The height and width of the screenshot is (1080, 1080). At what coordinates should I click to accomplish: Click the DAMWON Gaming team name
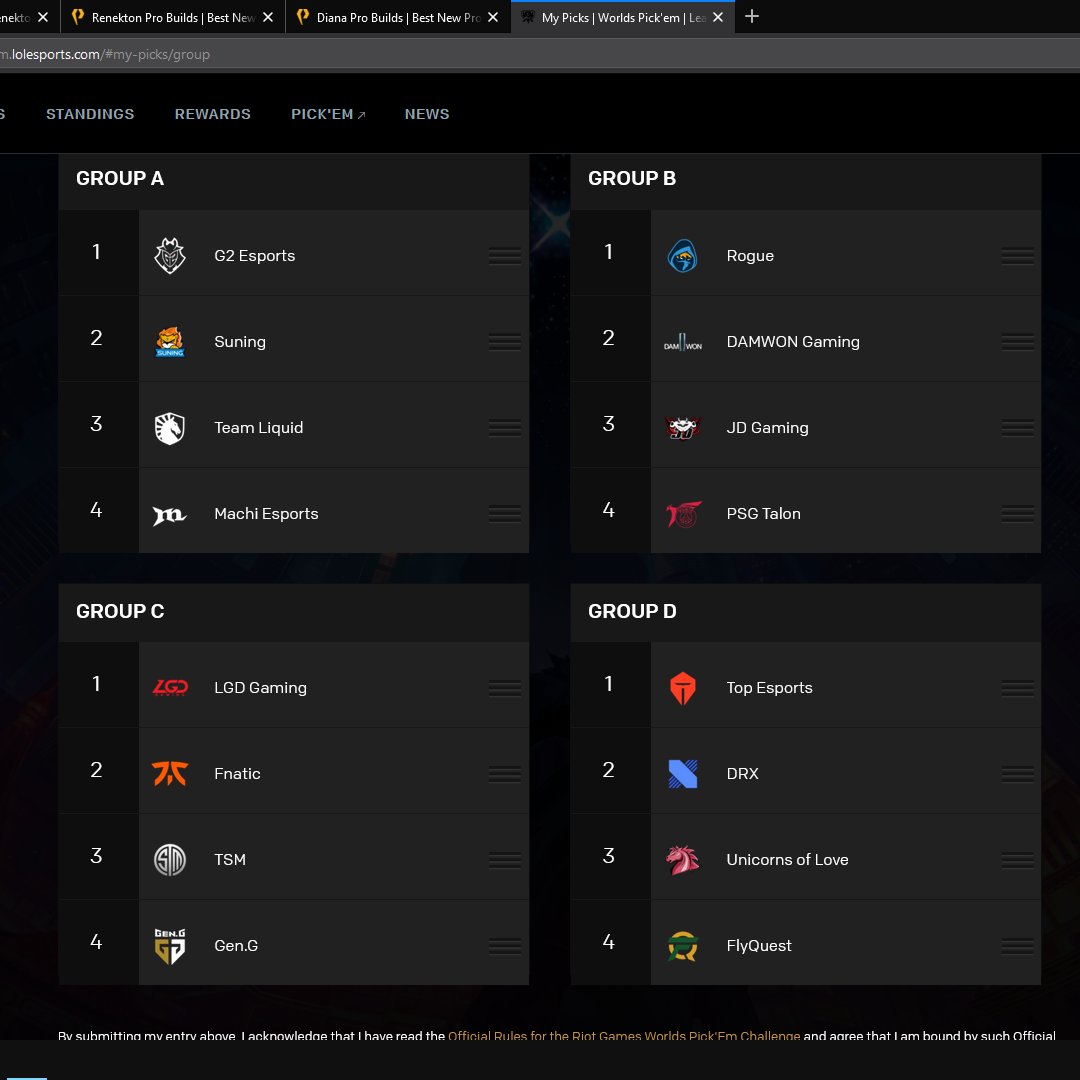click(793, 342)
